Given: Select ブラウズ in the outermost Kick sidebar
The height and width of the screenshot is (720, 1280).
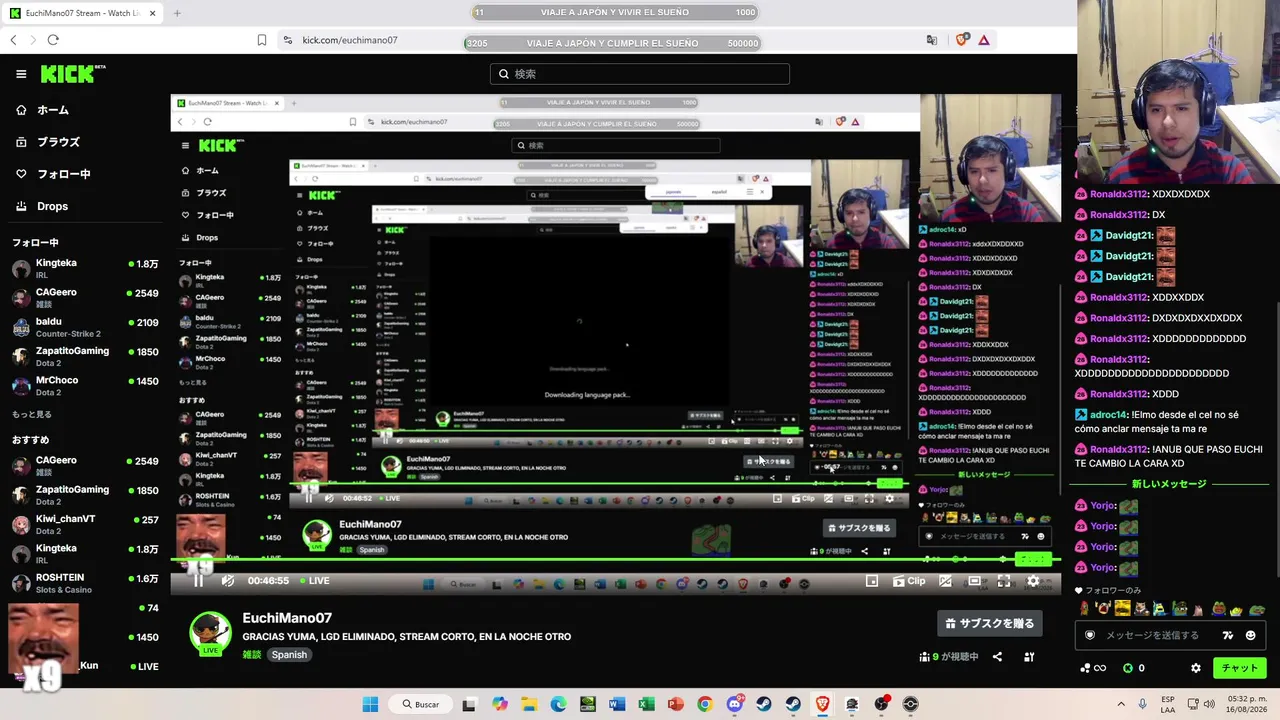Looking at the screenshot, I should coord(47,142).
